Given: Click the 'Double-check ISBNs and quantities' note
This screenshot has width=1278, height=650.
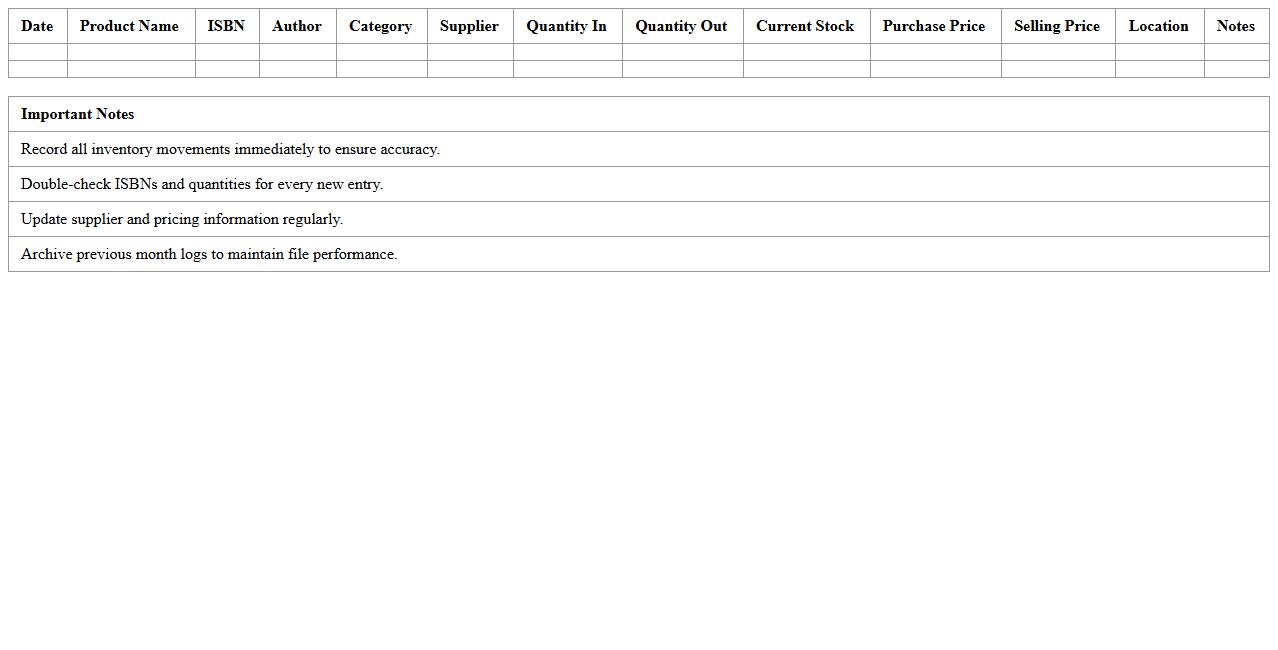Looking at the screenshot, I should 202,184.
